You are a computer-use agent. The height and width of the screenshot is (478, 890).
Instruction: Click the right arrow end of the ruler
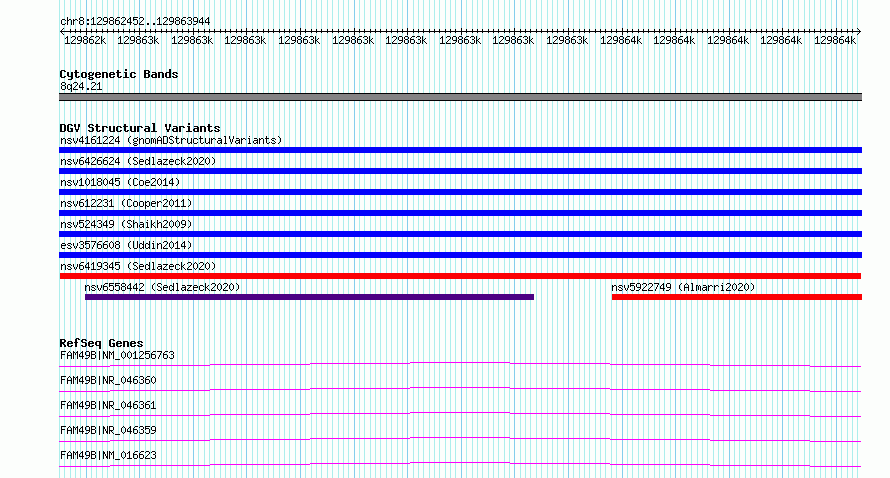[x=859, y=32]
